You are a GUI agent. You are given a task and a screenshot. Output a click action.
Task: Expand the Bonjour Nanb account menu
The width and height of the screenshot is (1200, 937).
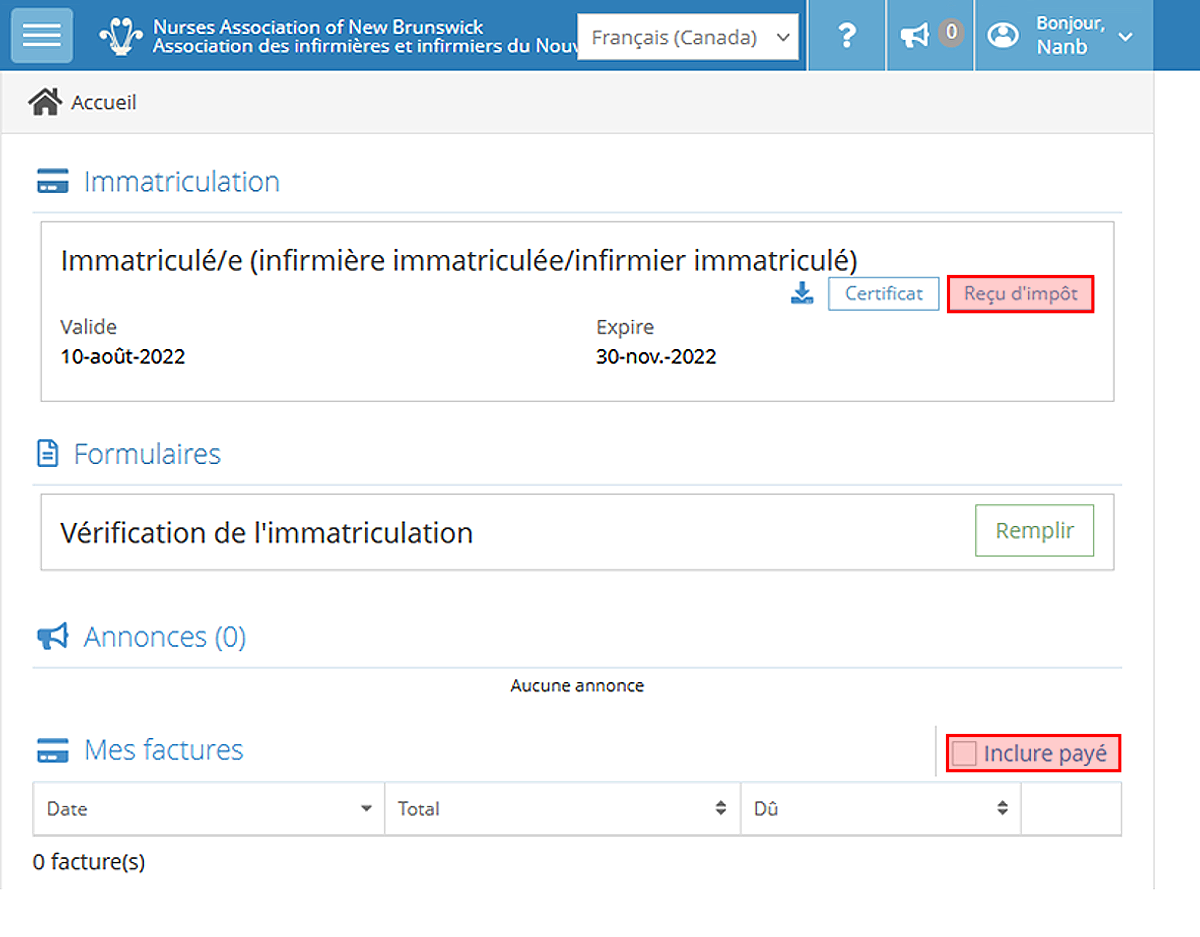(1125, 37)
